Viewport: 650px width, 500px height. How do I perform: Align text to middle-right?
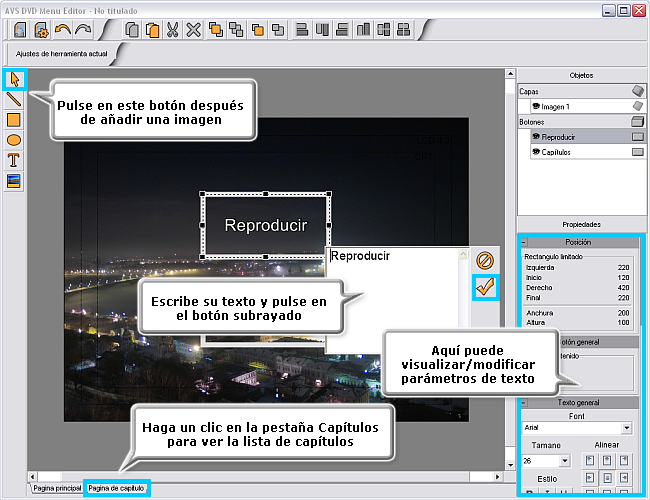coord(624,478)
